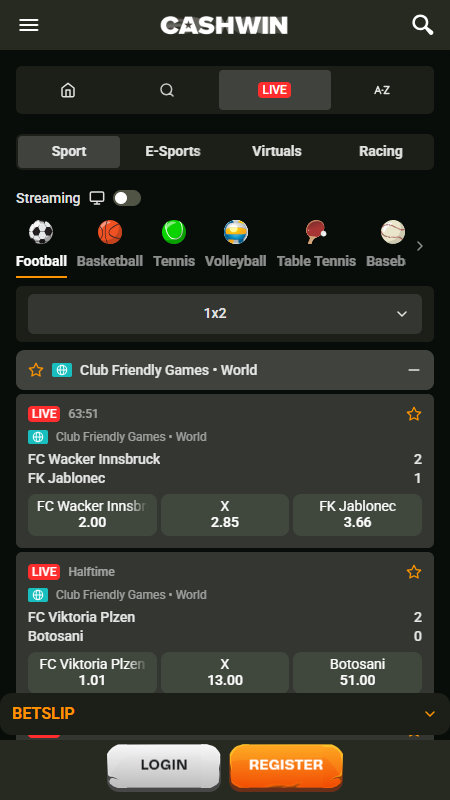Star the Viktoria Plzen vs Botosani match
The height and width of the screenshot is (800, 450).
click(414, 572)
